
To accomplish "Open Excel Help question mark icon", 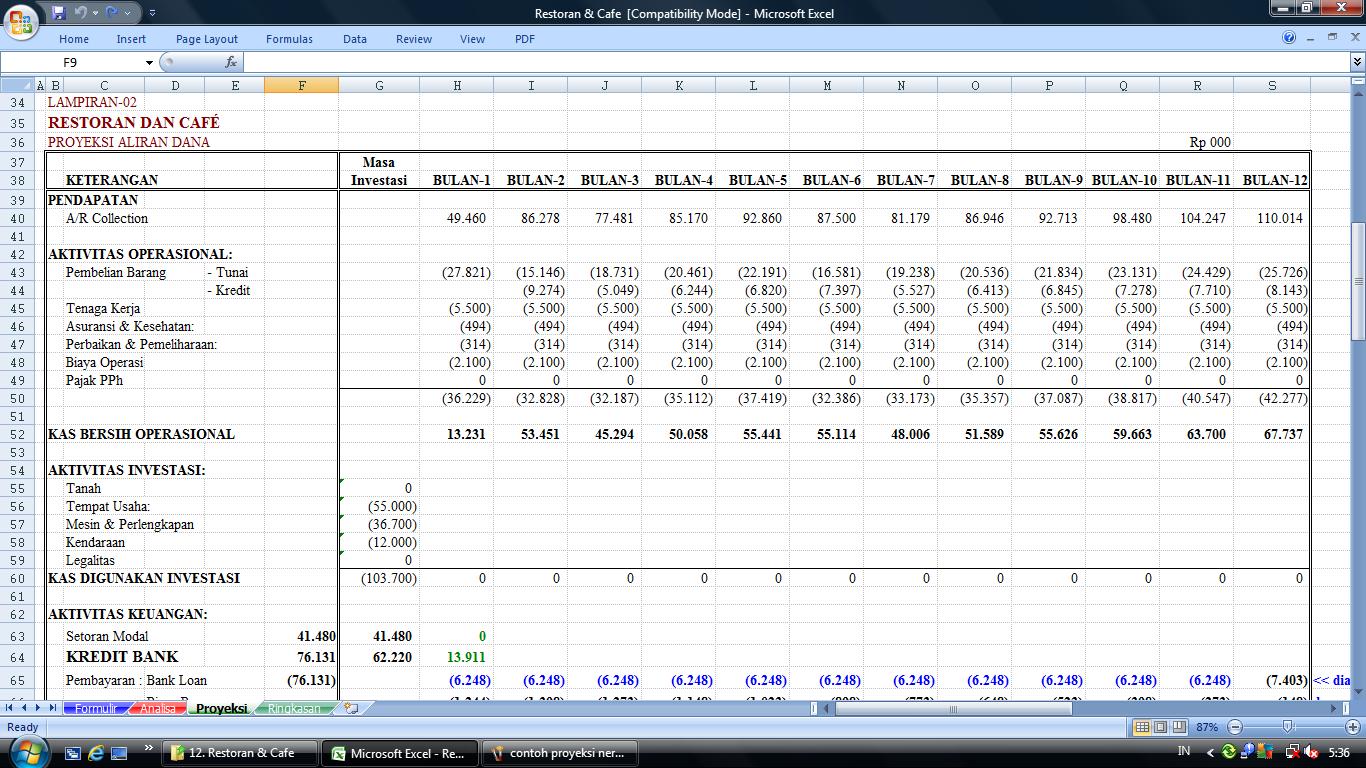I will (1289, 38).
